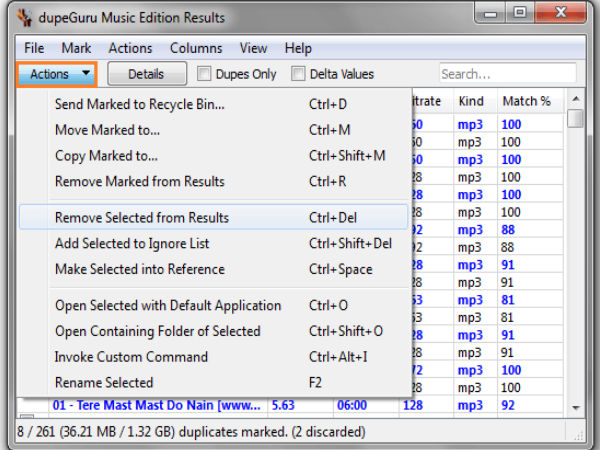Click the status bar duplicates marked text
This screenshot has width=600, height=450.
tap(191, 432)
